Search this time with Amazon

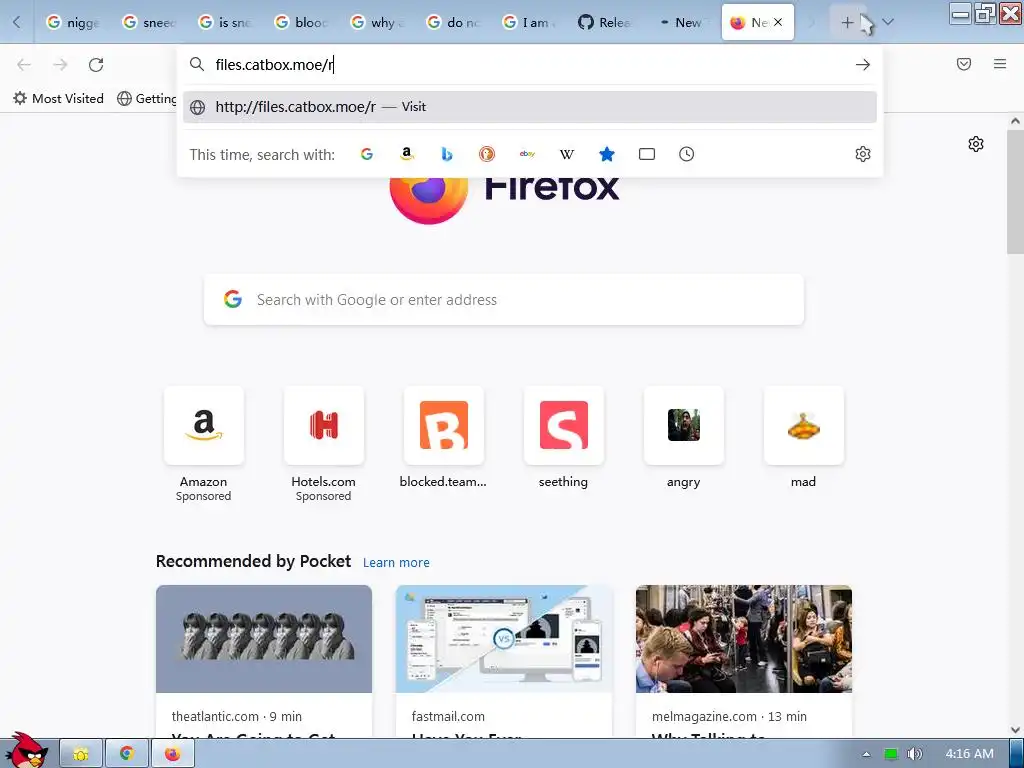[x=407, y=154]
